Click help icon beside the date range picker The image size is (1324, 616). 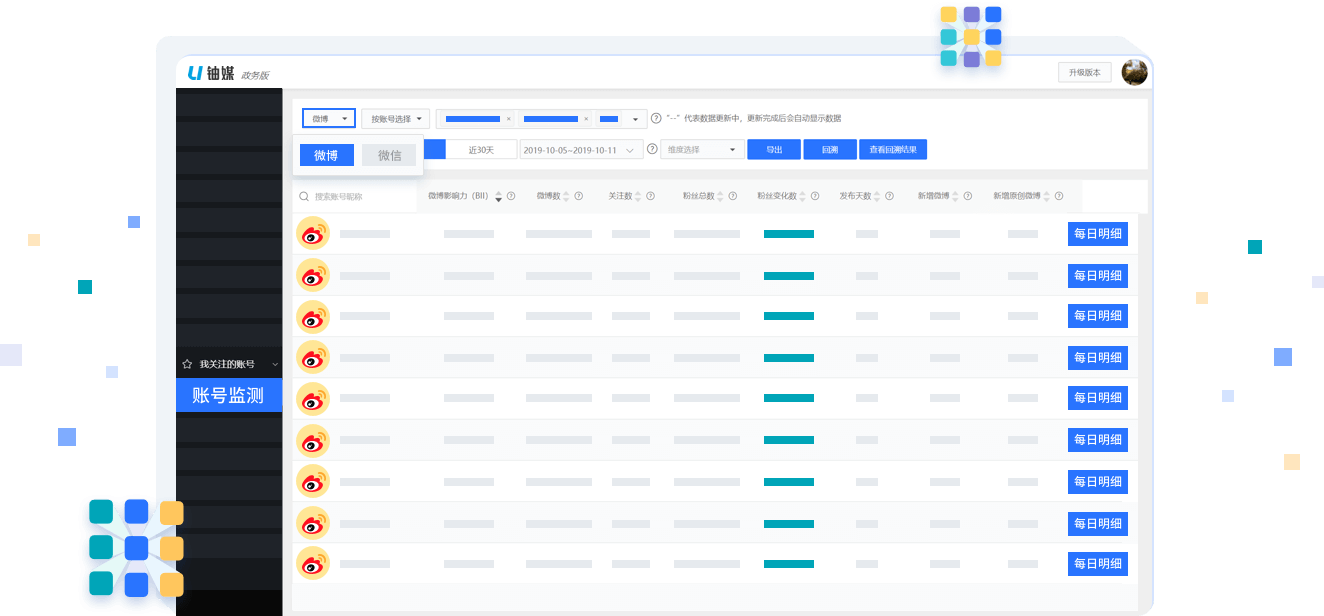(x=652, y=149)
